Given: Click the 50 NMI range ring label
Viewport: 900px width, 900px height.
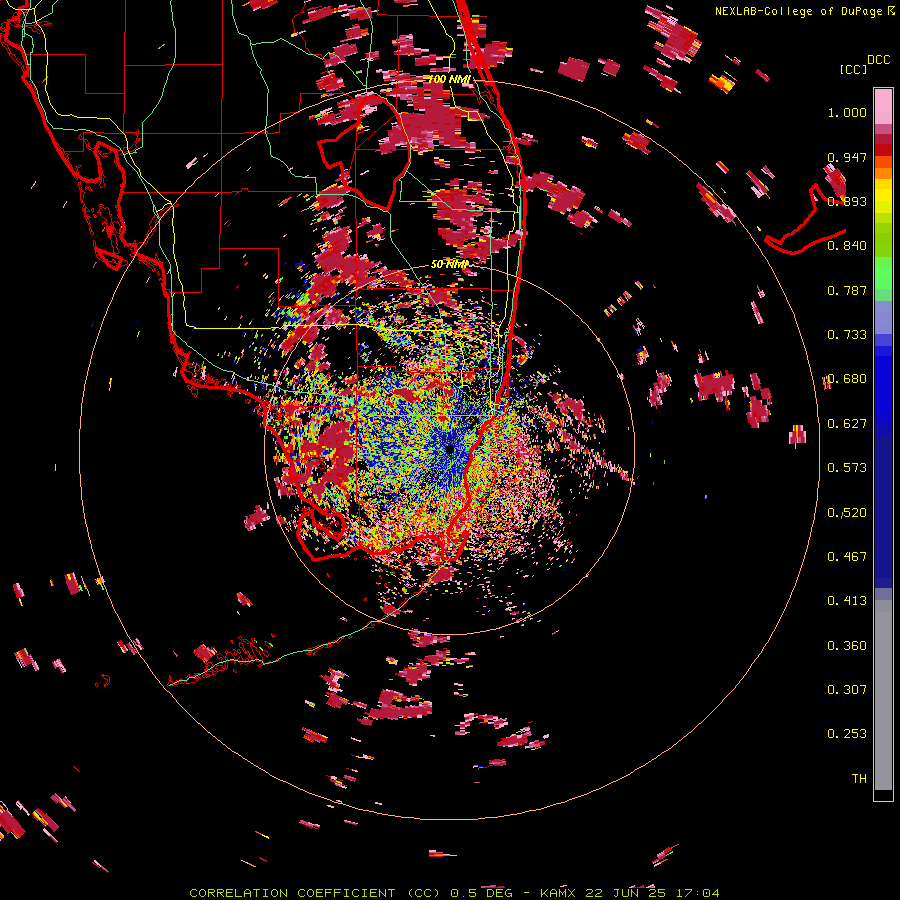Looking at the screenshot, I should click(x=449, y=265).
